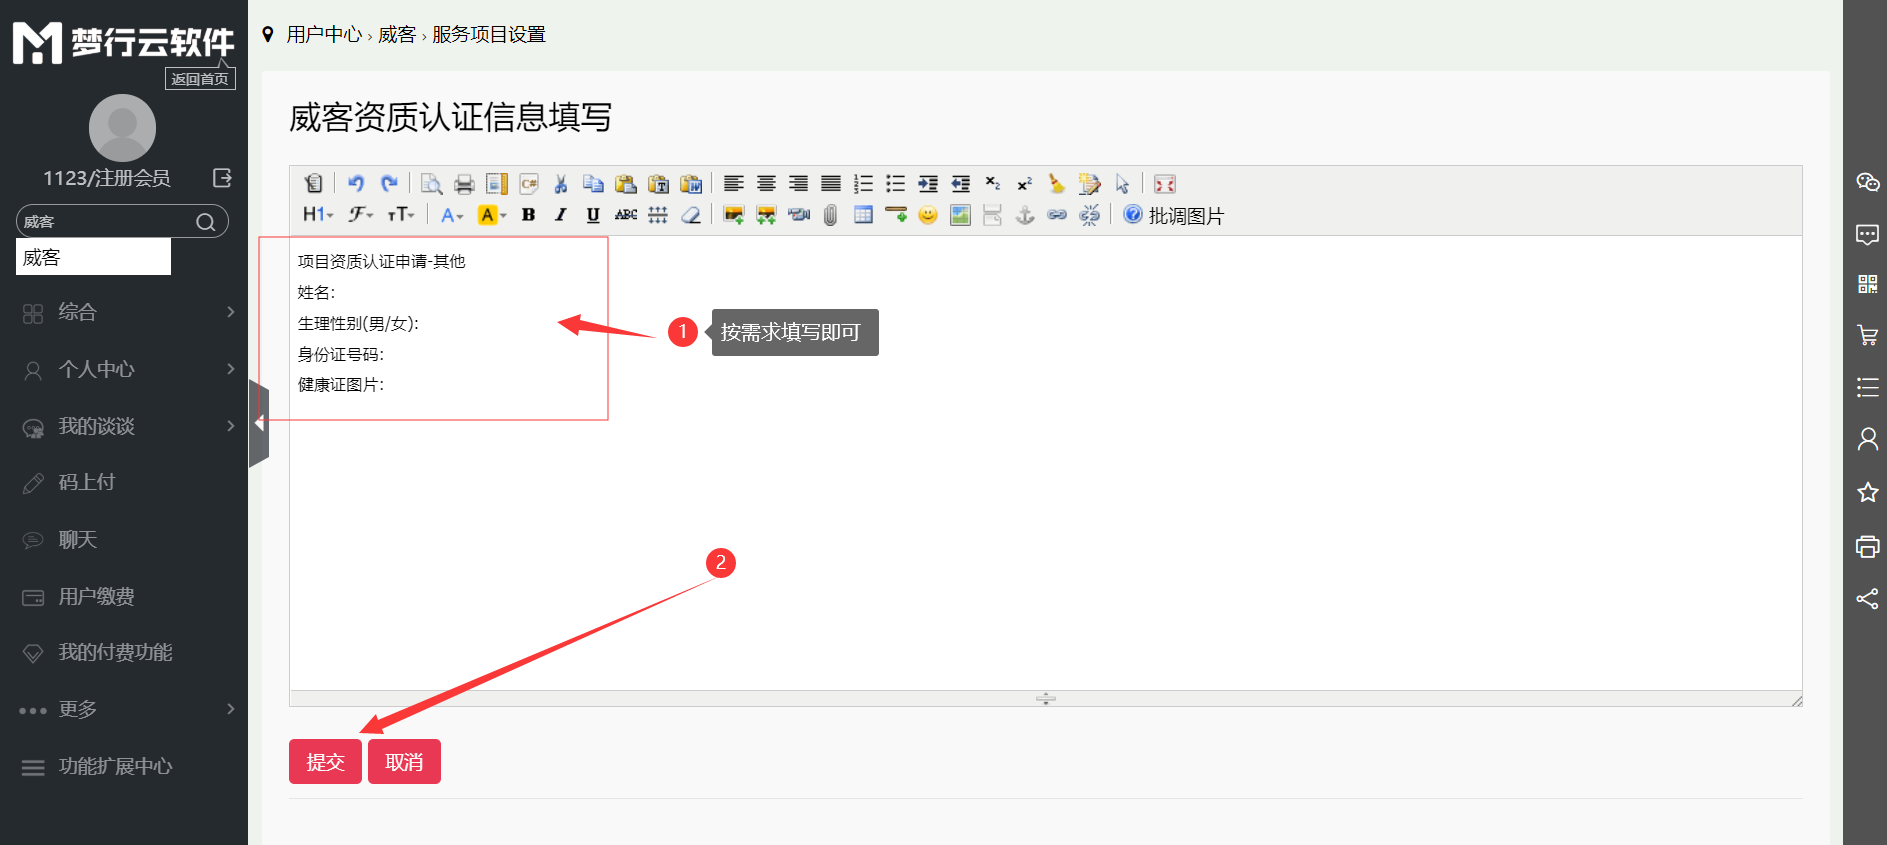Open the H1 paragraph format dropdown
Screen dimensions: 1887x845
[318, 215]
